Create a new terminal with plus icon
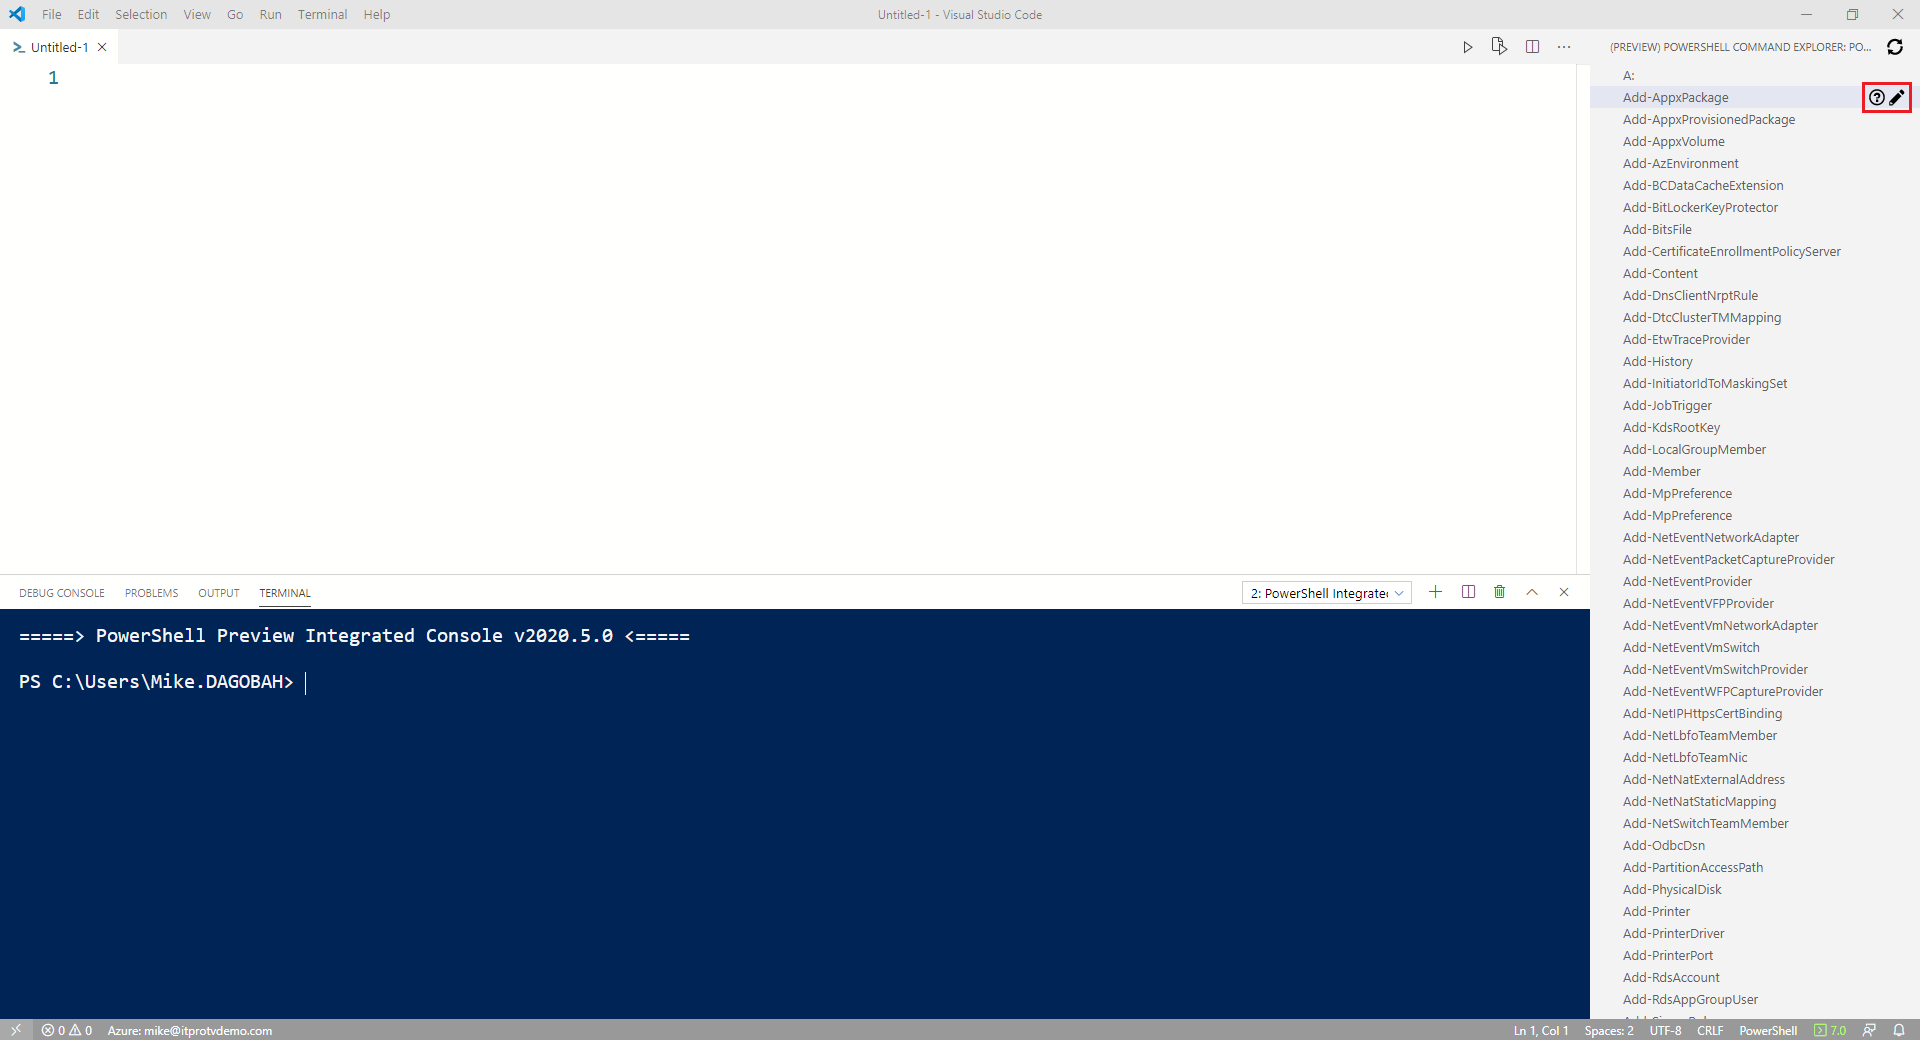Viewport: 1920px width, 1040px height. (x=1435, y=592)
